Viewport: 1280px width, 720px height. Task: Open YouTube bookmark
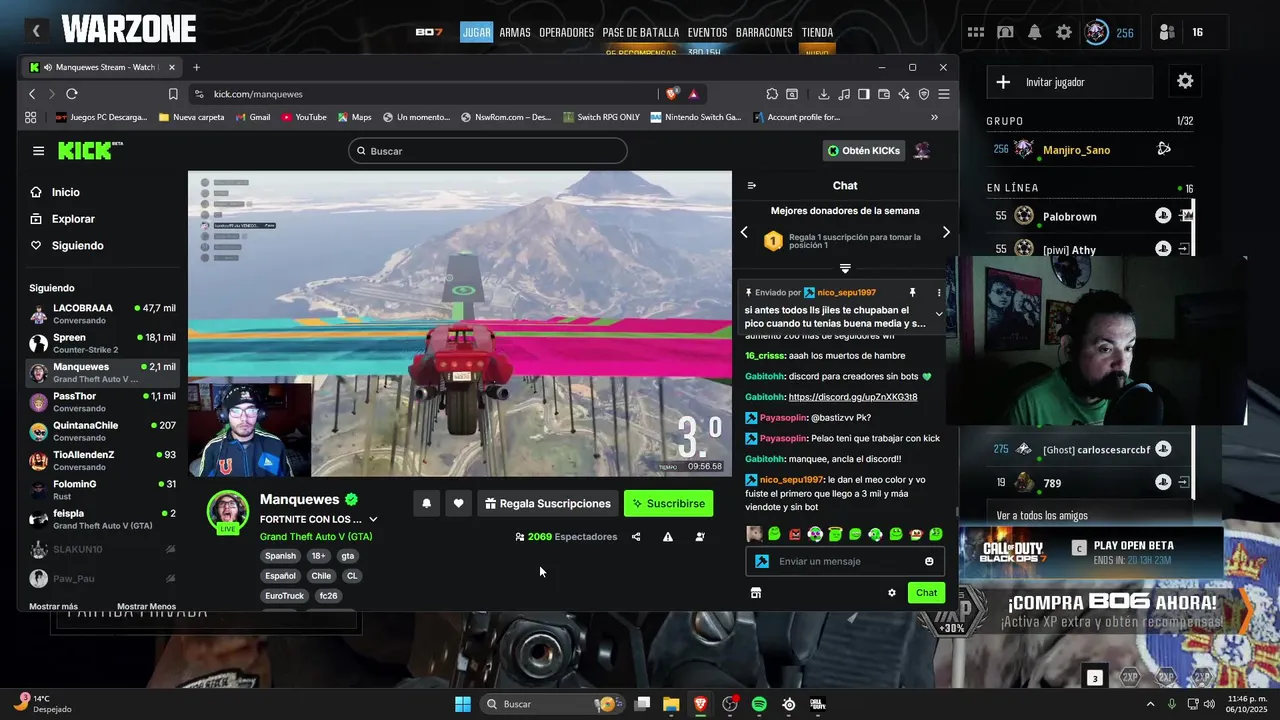[304, 117]
